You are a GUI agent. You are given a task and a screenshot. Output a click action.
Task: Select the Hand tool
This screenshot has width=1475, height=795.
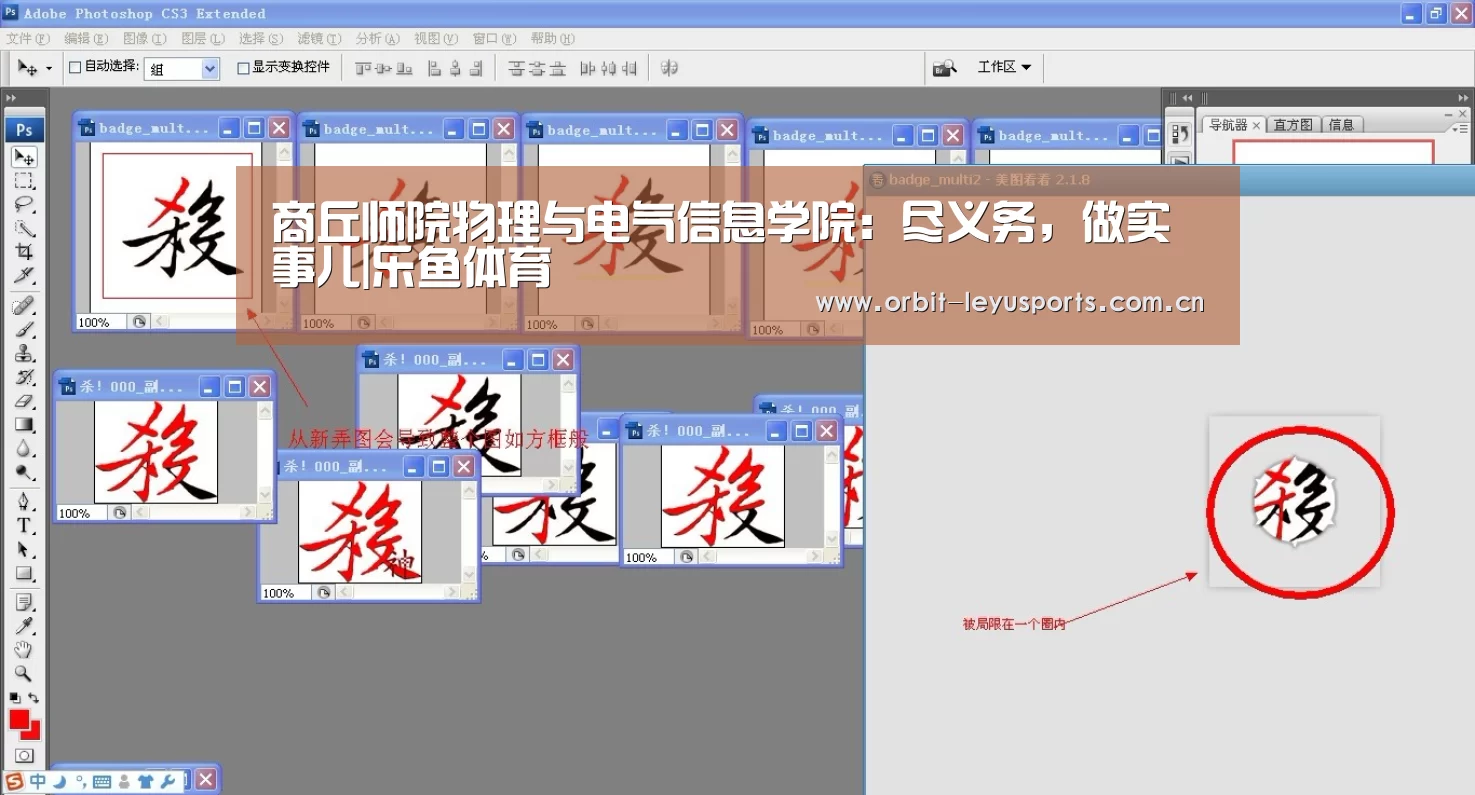click(x=24, y=651)
